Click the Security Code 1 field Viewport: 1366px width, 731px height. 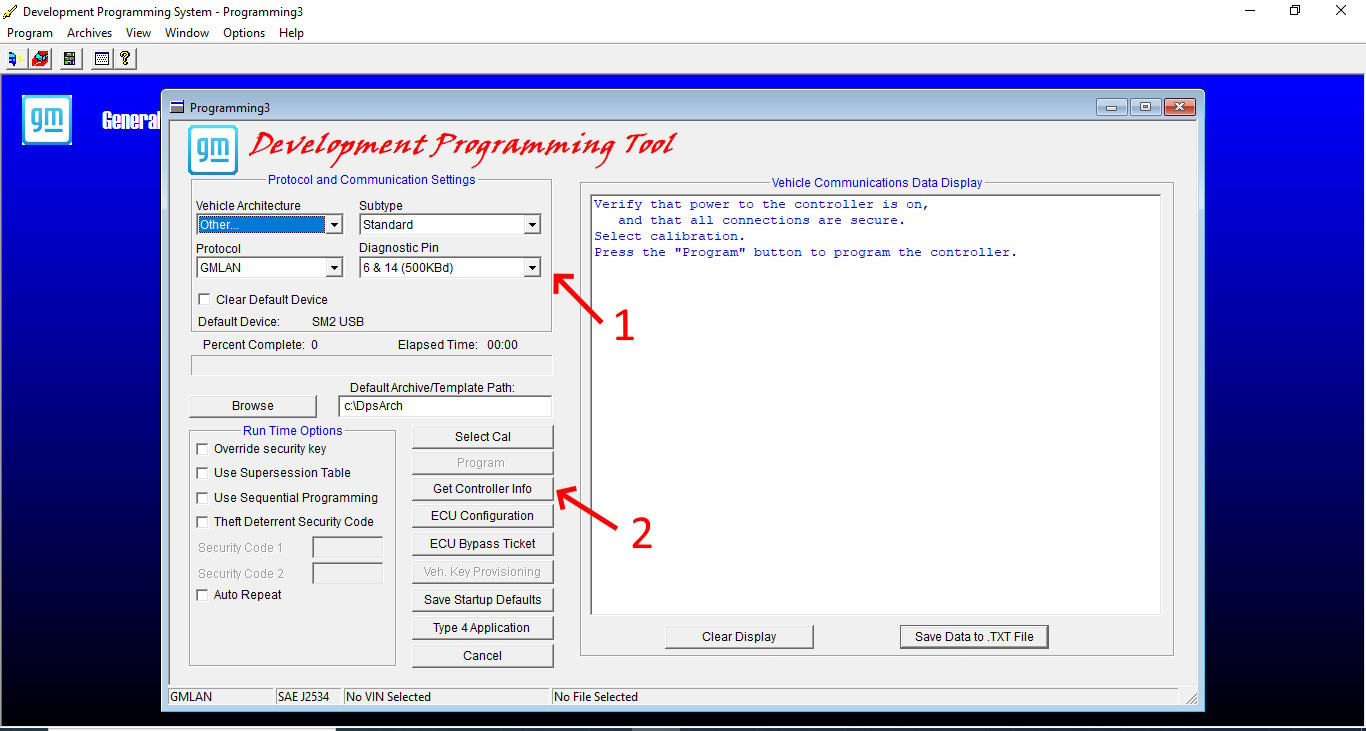coord(348,548)
